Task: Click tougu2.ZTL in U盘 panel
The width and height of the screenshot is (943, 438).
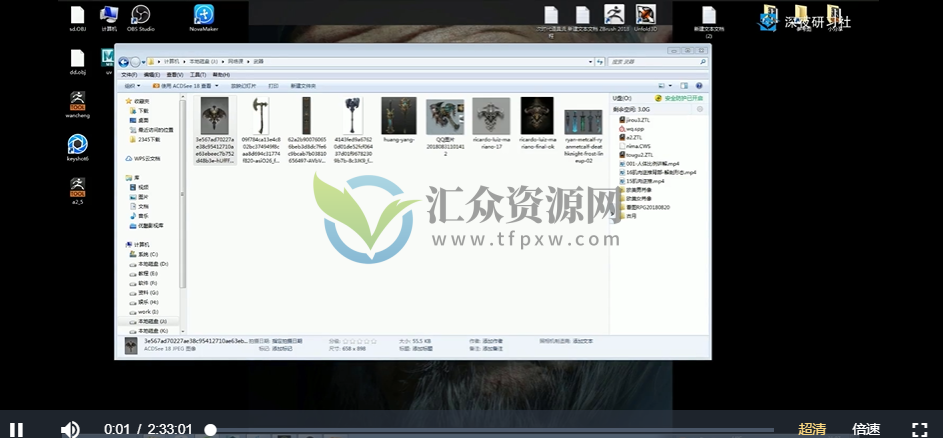Action: pos(636,155)
